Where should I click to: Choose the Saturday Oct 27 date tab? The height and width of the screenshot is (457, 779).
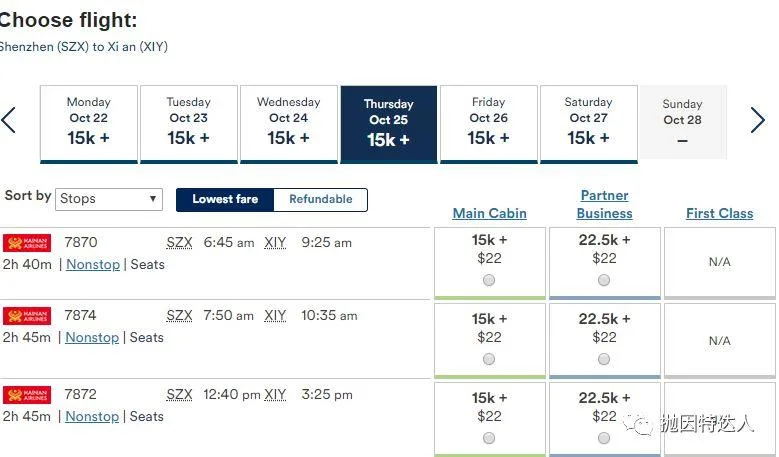pos(588,124)
